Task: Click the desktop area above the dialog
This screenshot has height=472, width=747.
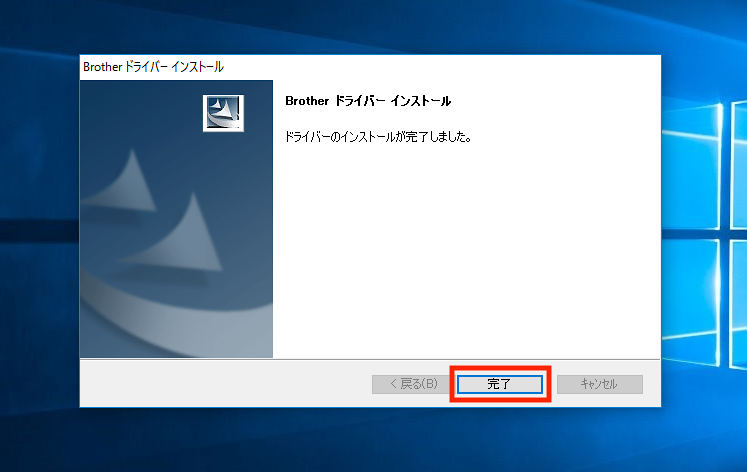Action: coord(370,25)
